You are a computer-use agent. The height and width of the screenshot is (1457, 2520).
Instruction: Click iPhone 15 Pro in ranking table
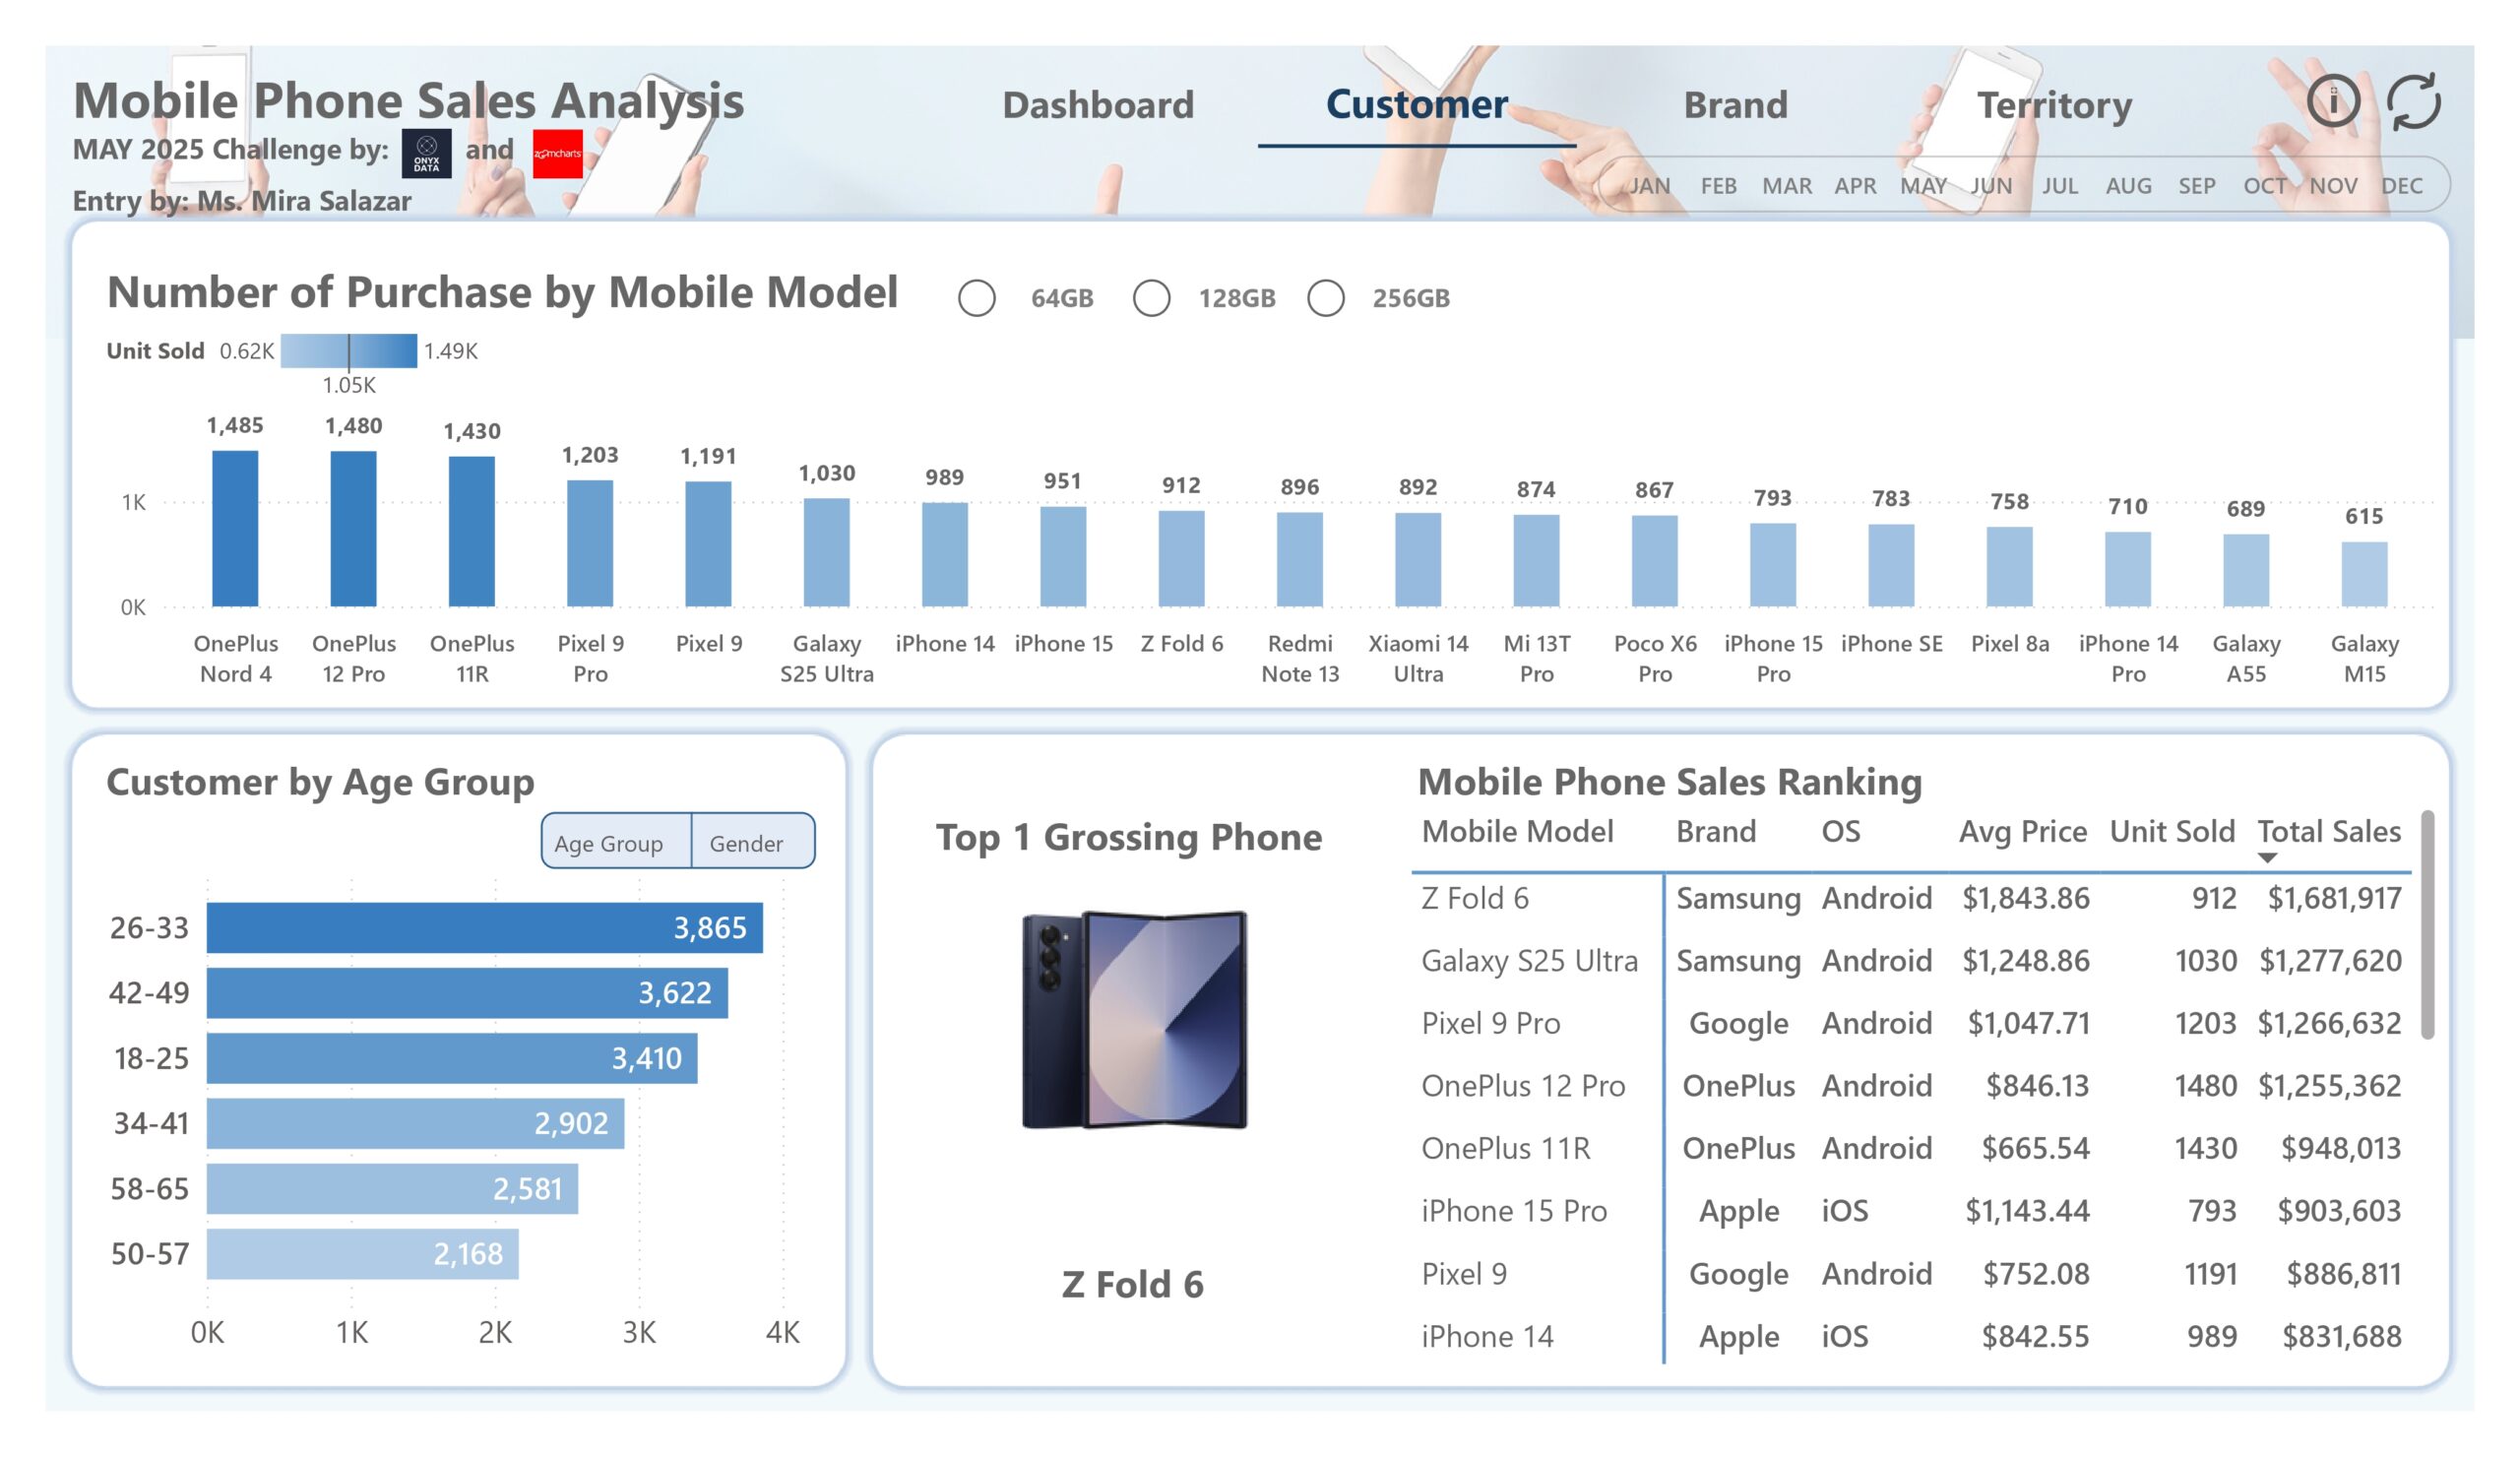1514,1211
